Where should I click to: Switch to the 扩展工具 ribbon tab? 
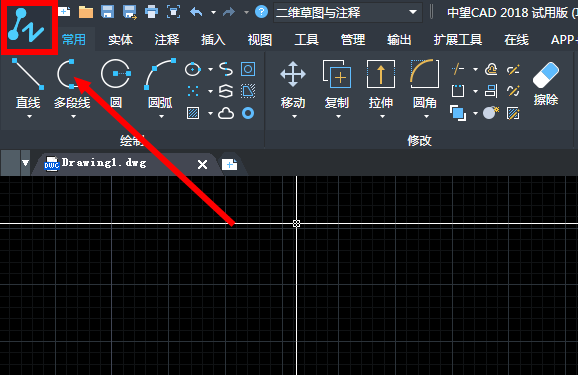pyautogui.click(x=458, y=39)
